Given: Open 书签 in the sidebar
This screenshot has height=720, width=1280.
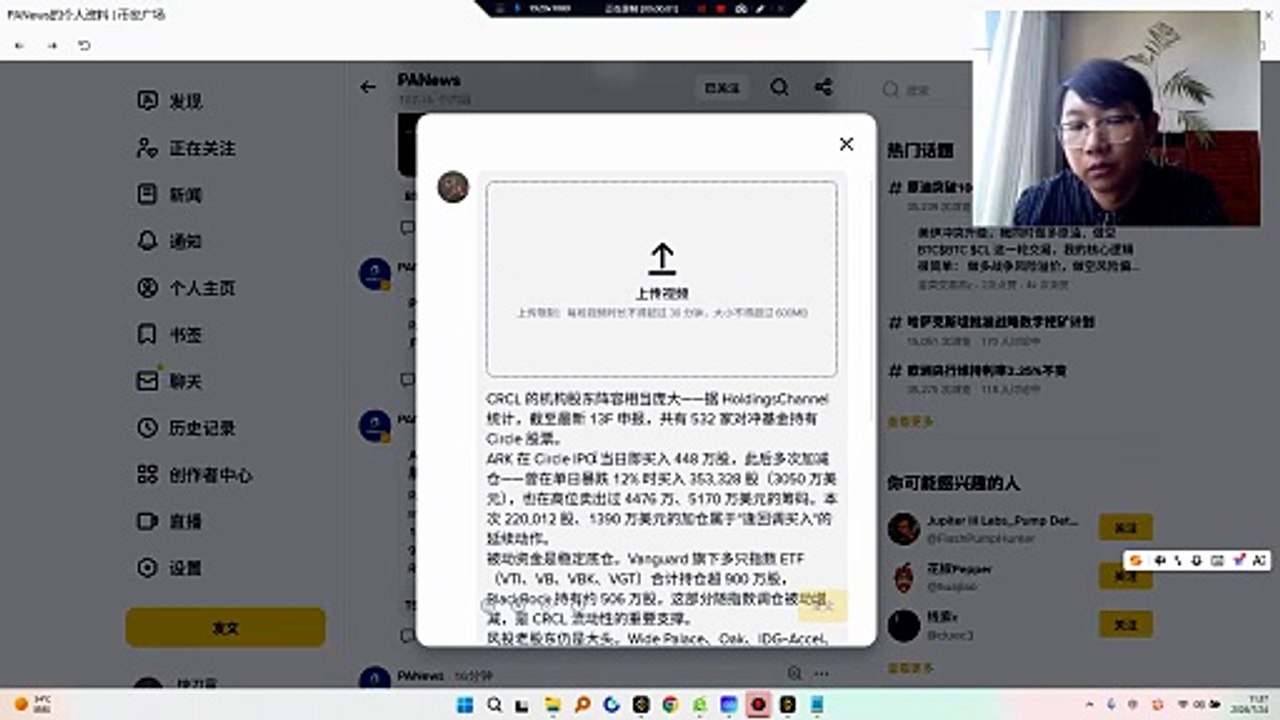Looking at the screenshot, I should click(x=171, y=334).
